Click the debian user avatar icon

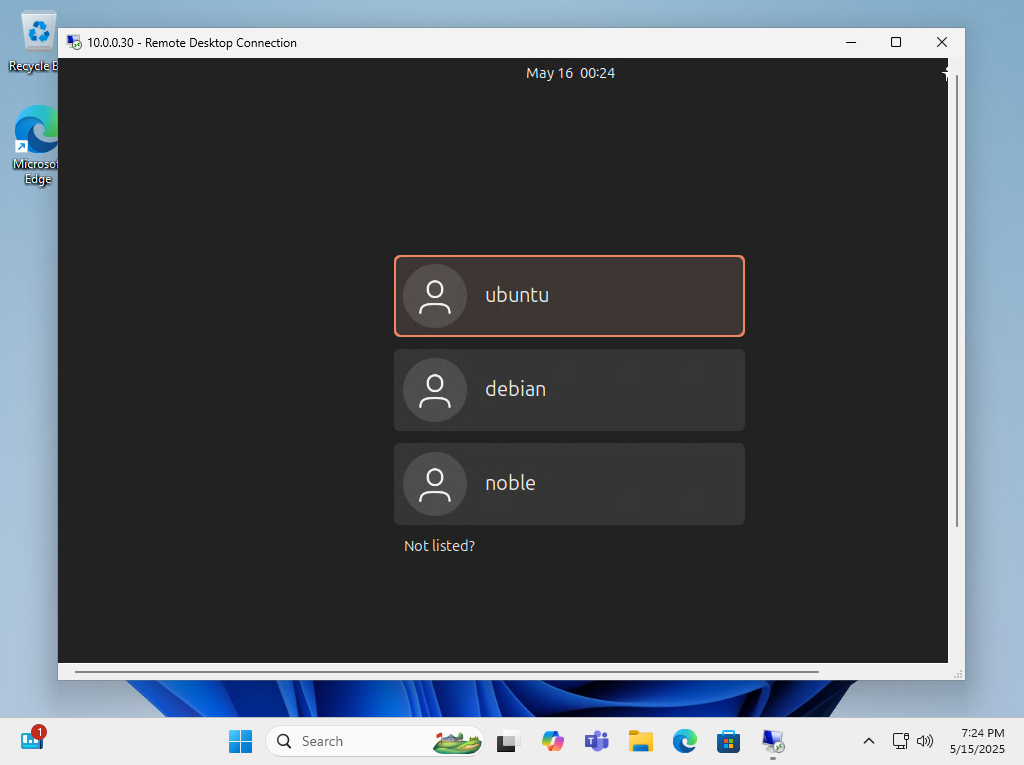[435, 390]
